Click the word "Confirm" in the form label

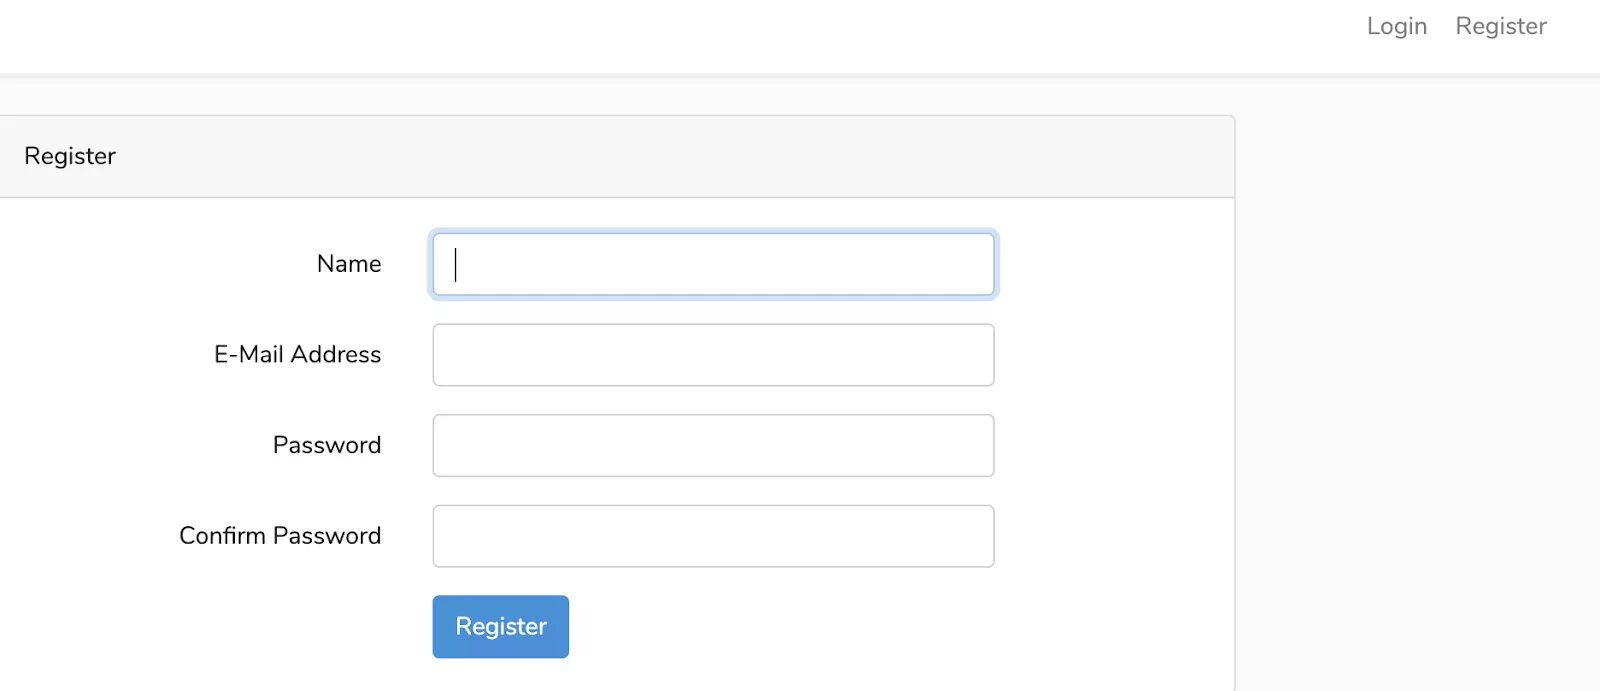click(222, 536)
